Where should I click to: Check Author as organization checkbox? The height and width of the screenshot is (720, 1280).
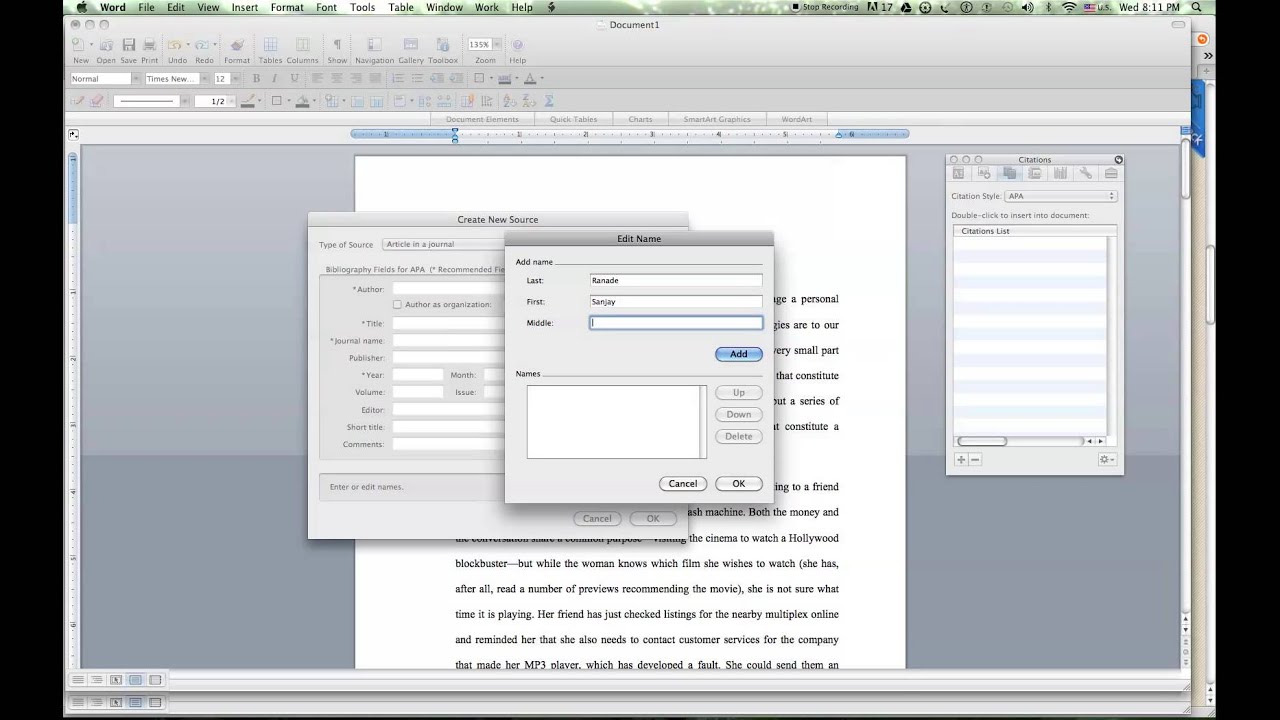pos(397,304)
